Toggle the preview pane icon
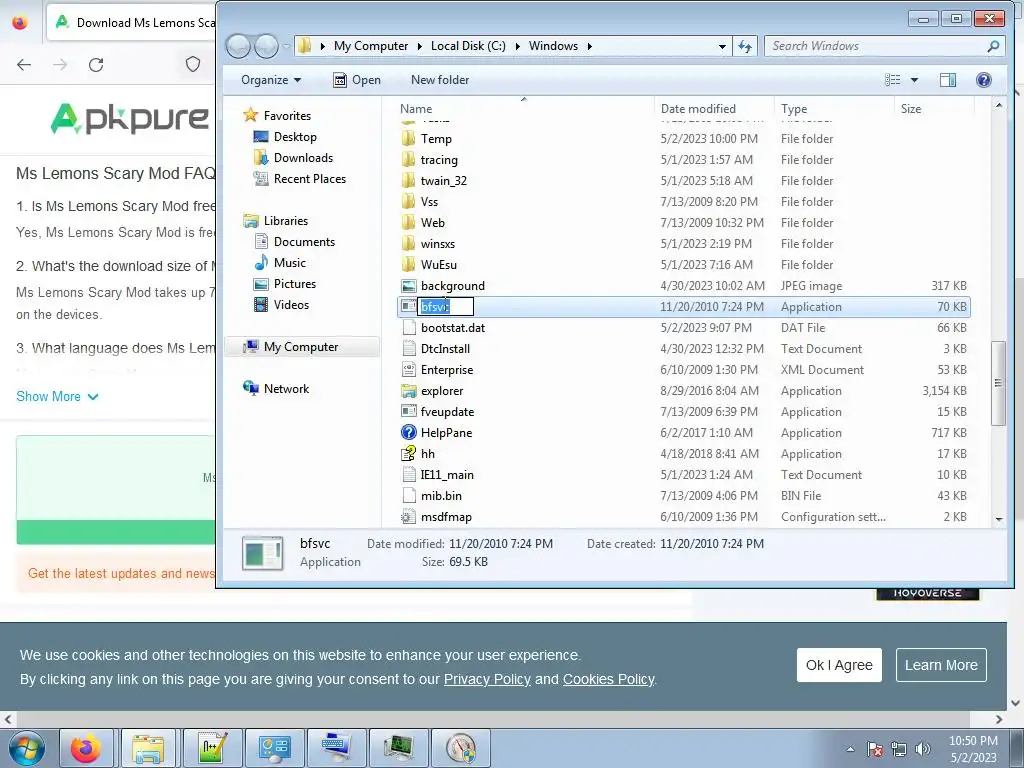The width and height of the screenshot is (1024, 768). [x=948, y=80]
